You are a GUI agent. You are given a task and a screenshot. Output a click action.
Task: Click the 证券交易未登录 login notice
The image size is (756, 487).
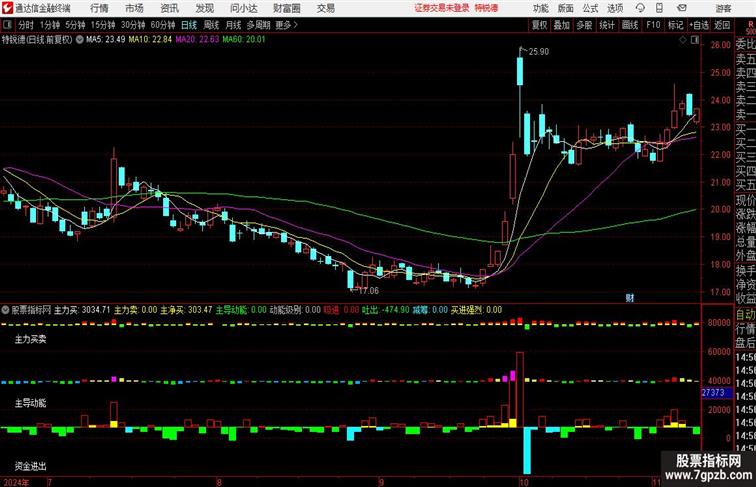click(442, 8)
